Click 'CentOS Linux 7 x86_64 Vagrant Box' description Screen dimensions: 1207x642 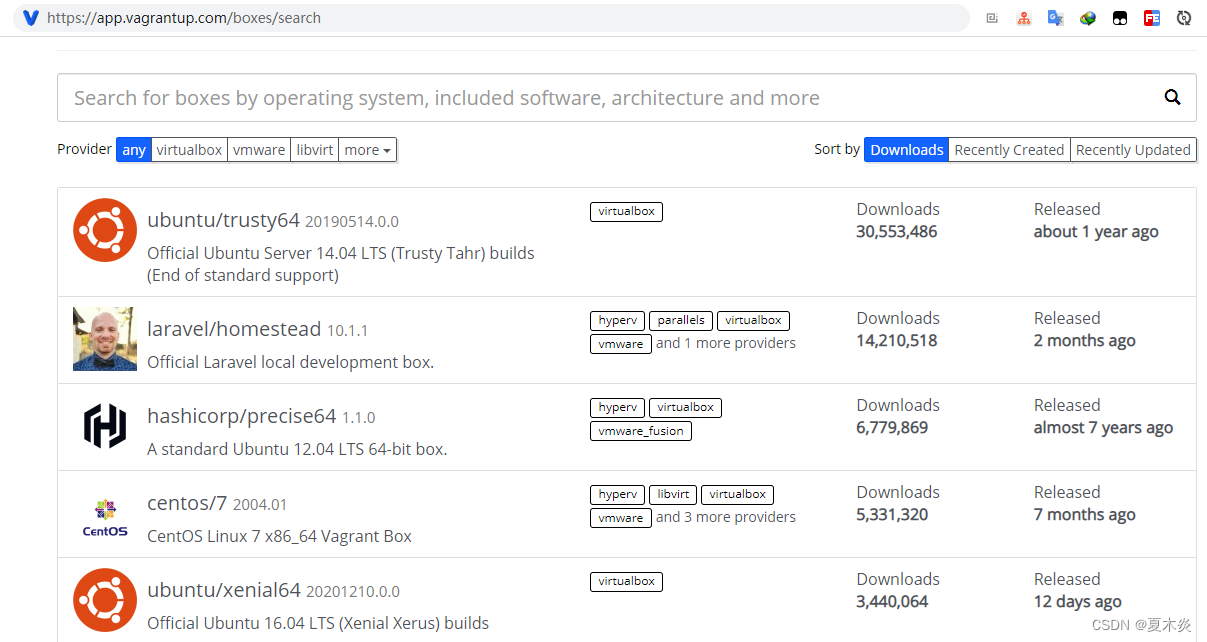point(279,536)
